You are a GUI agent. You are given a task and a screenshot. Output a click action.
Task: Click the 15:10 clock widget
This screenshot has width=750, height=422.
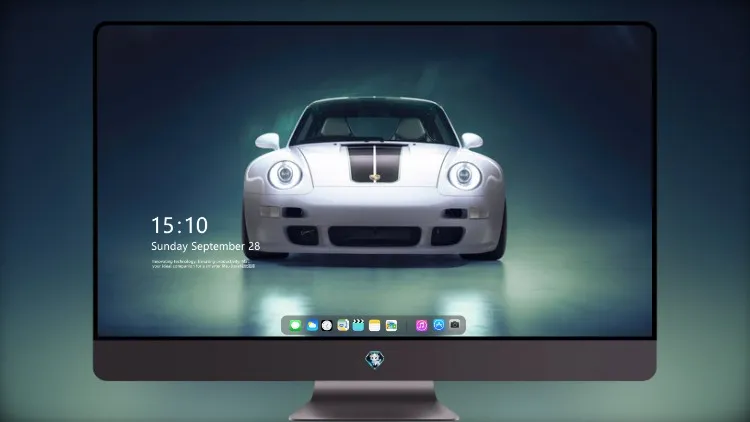(179, 225)
